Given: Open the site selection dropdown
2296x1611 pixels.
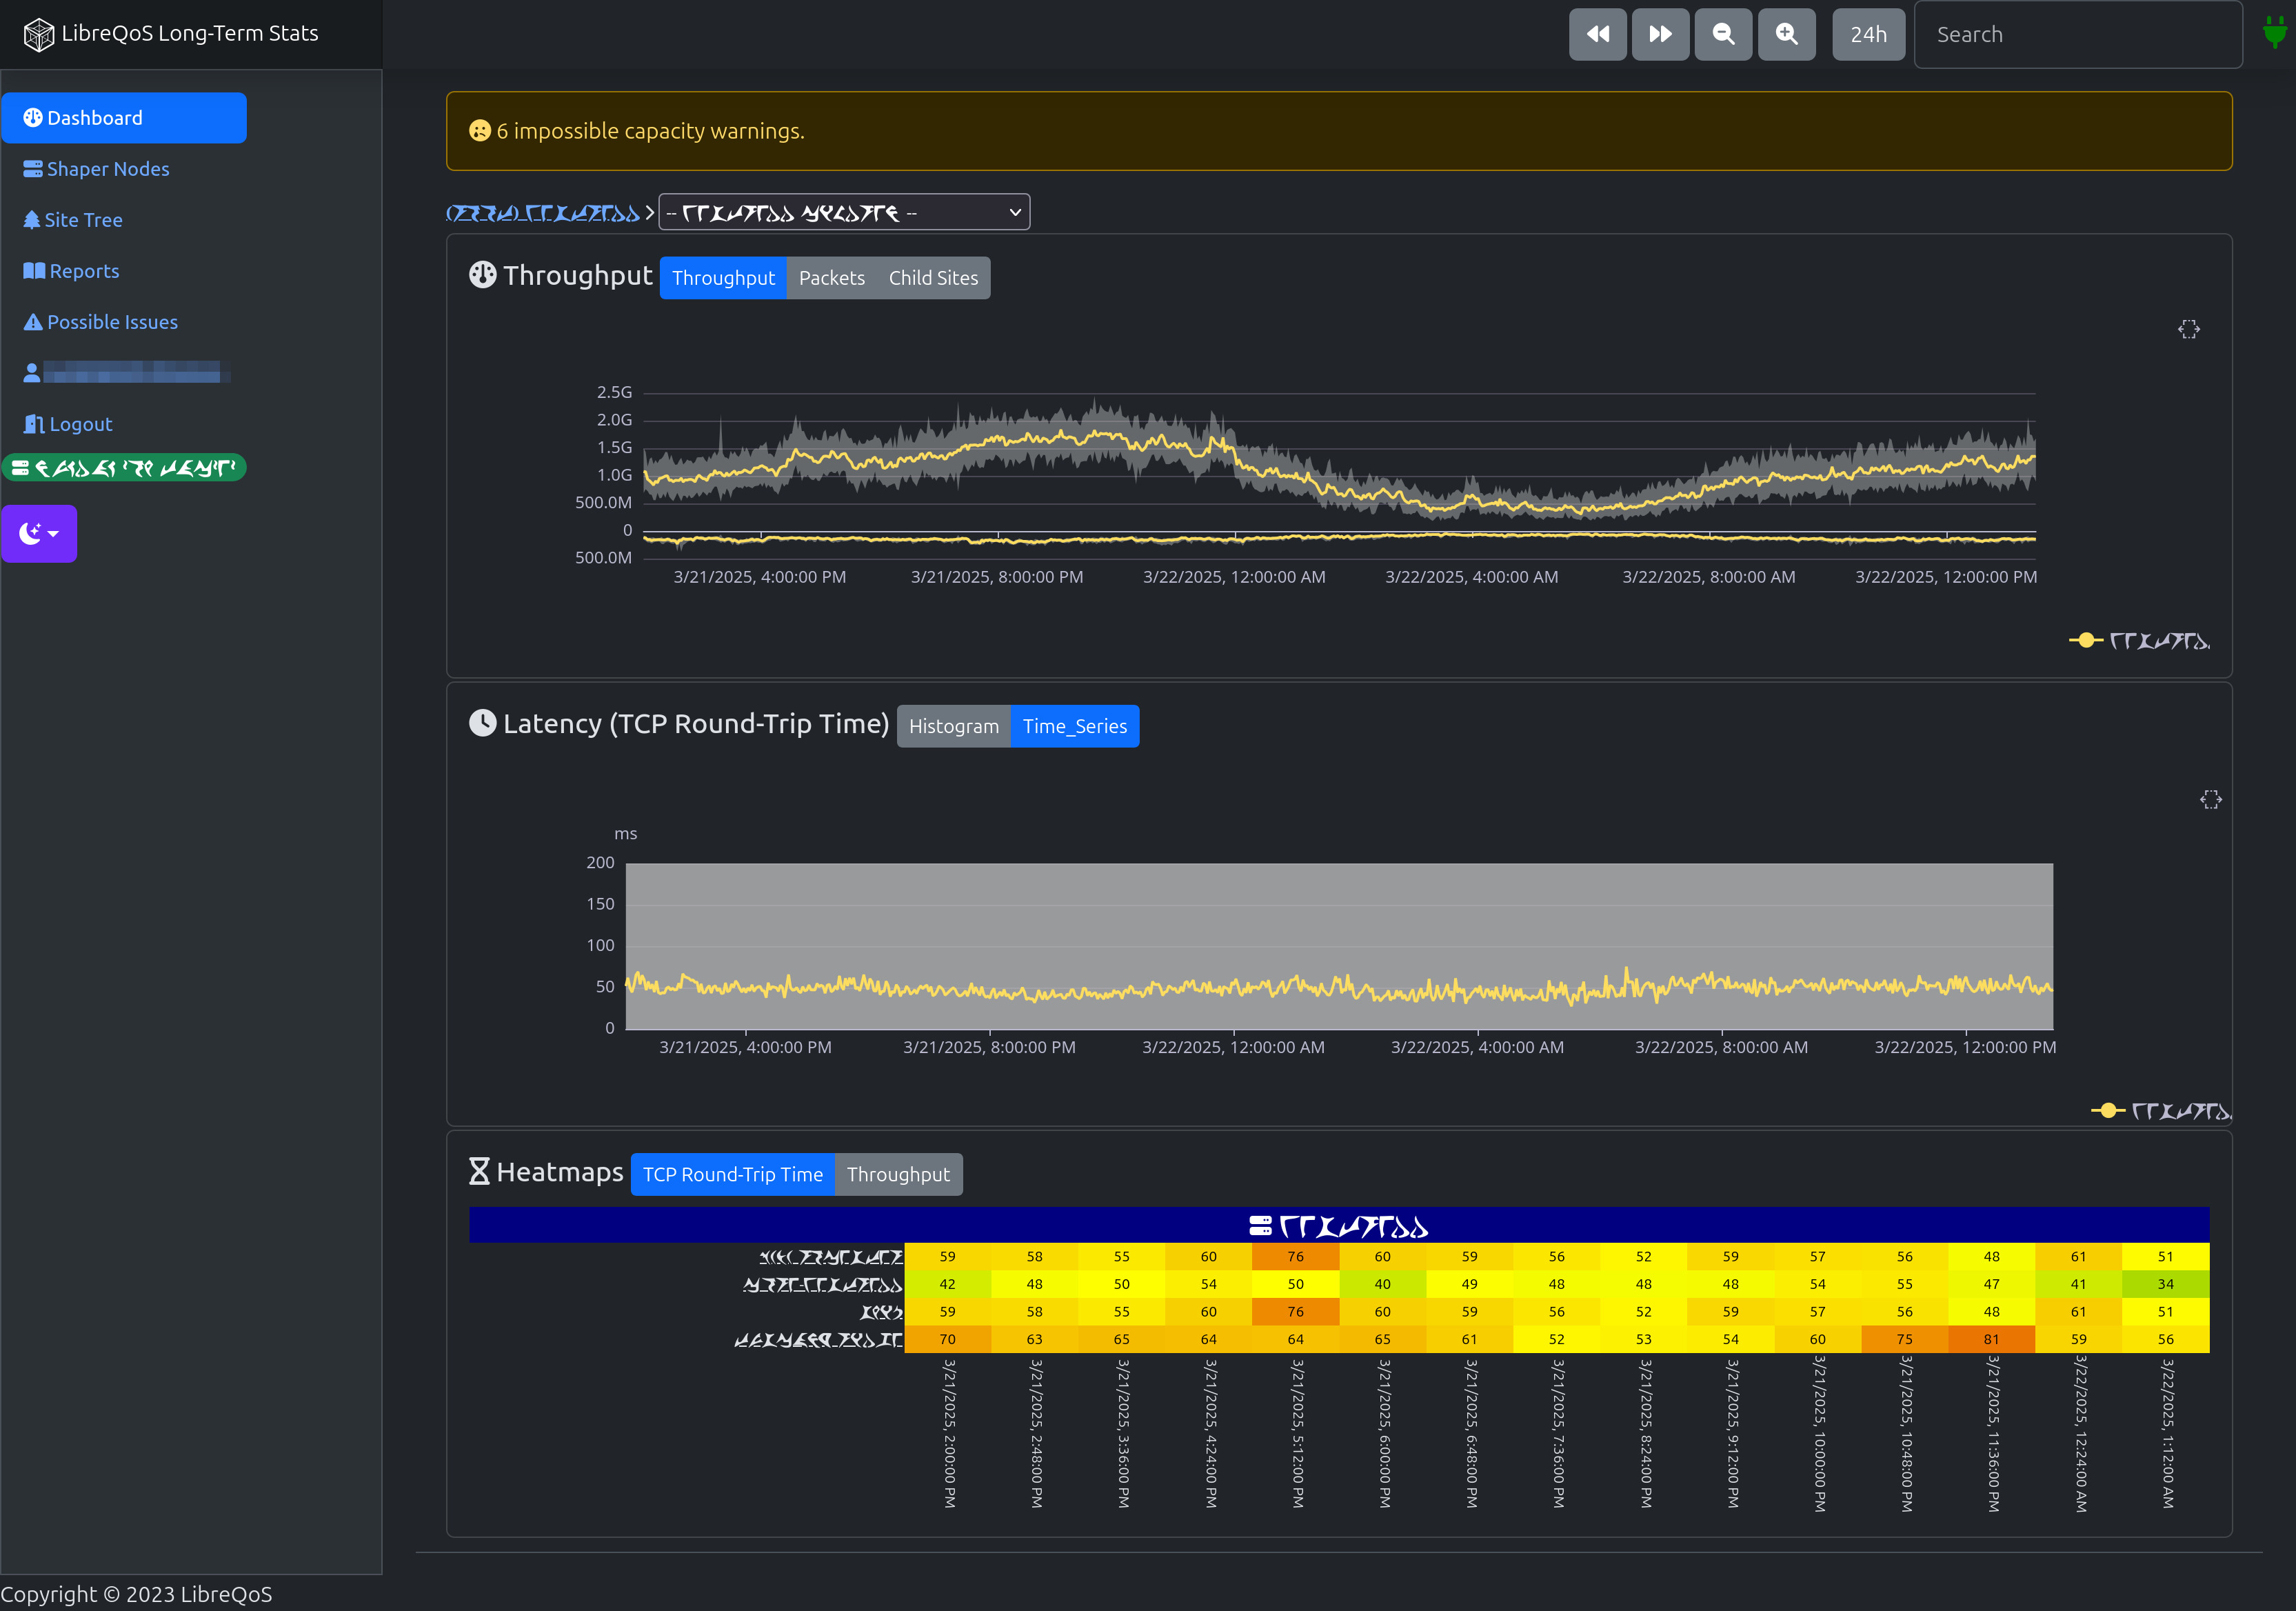Looking at the screenshot, I should click(x=843, y=211).
